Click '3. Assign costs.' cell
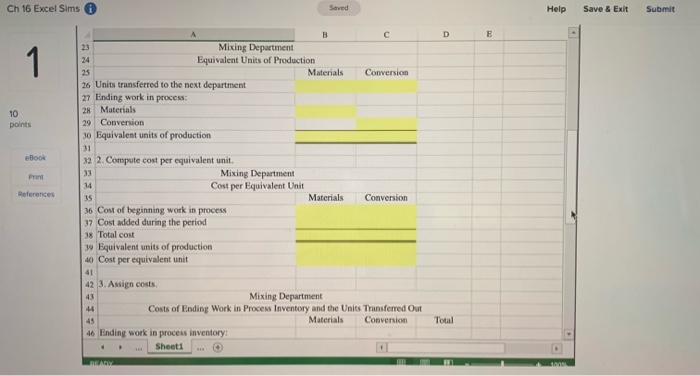 tap(196, 284)
